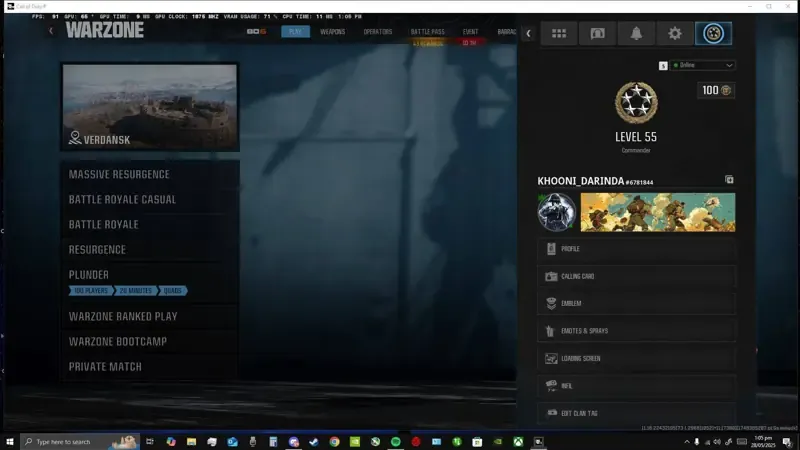
Task: Open the settings gear icon
Action: pyautogui.click(x=675, y=34)
